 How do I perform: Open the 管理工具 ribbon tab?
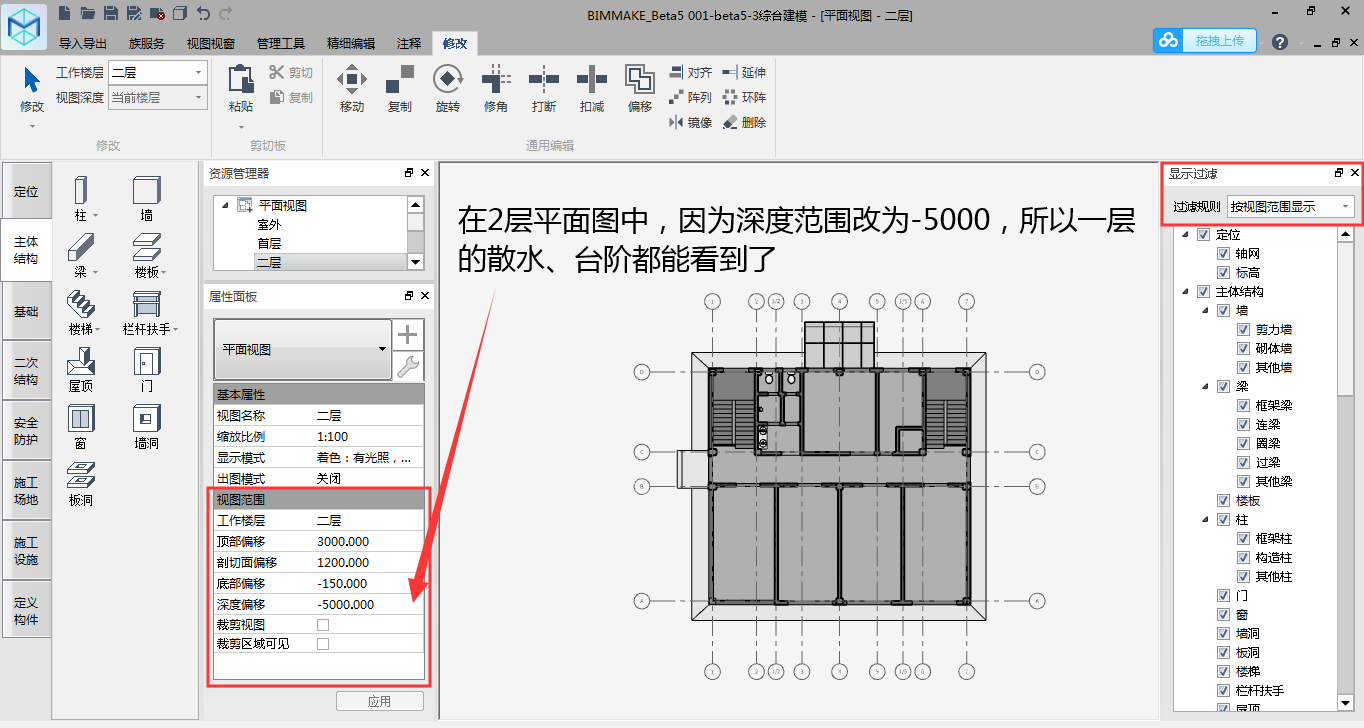(x=281, y=44)
